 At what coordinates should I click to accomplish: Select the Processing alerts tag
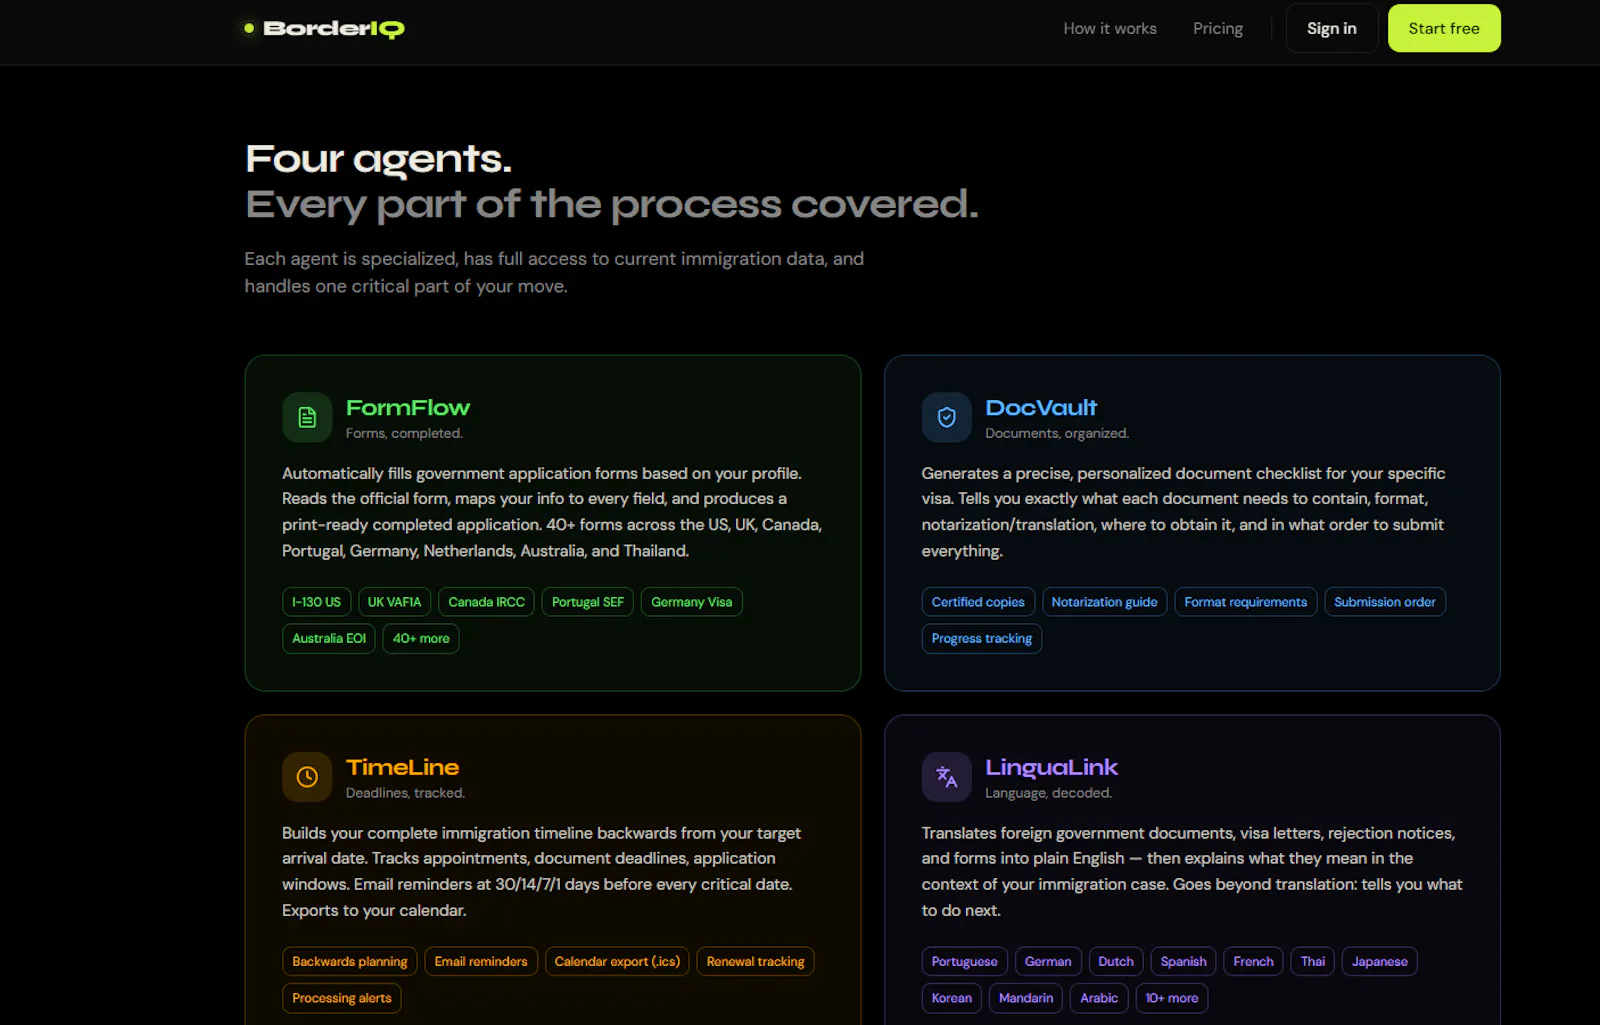[x=342, y=998]
